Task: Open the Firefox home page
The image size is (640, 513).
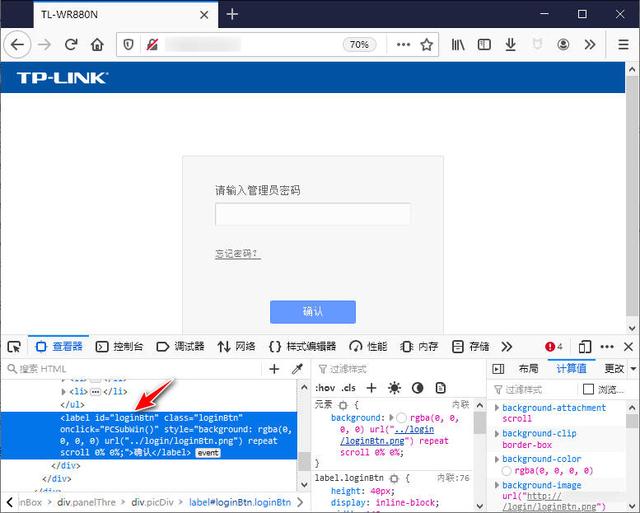Action: tap(97, 44)
